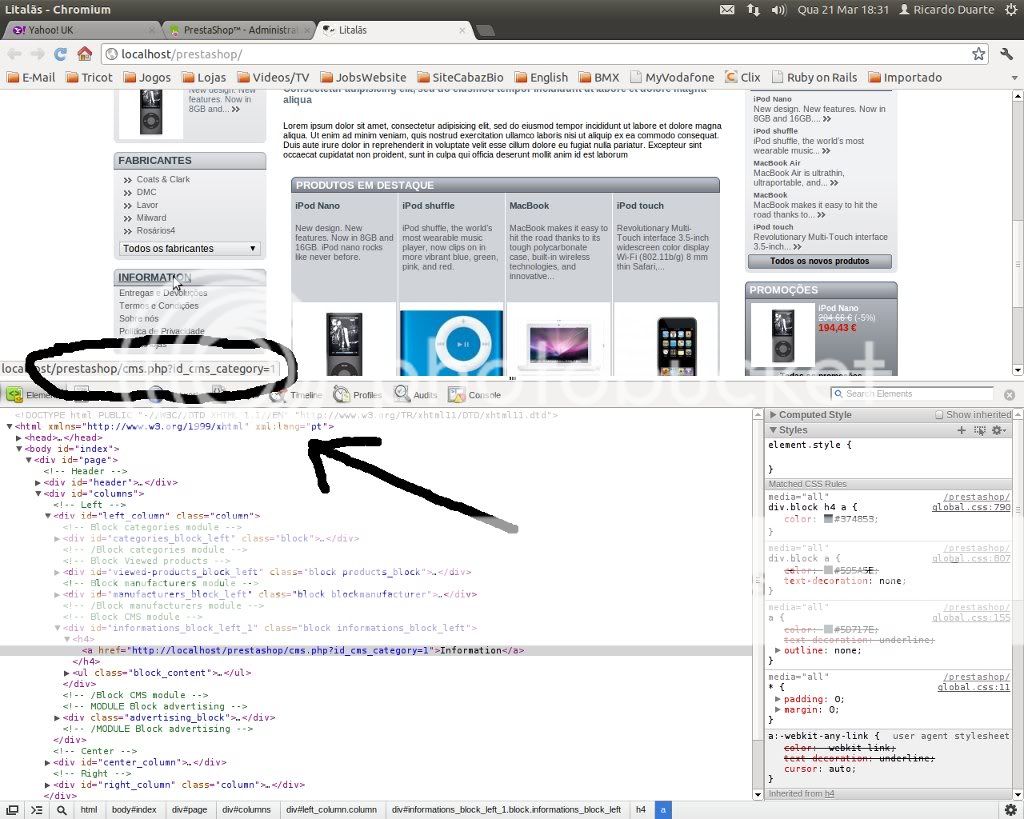
Task: Undock DevTools with the dock icon
Action: [12, 810]
